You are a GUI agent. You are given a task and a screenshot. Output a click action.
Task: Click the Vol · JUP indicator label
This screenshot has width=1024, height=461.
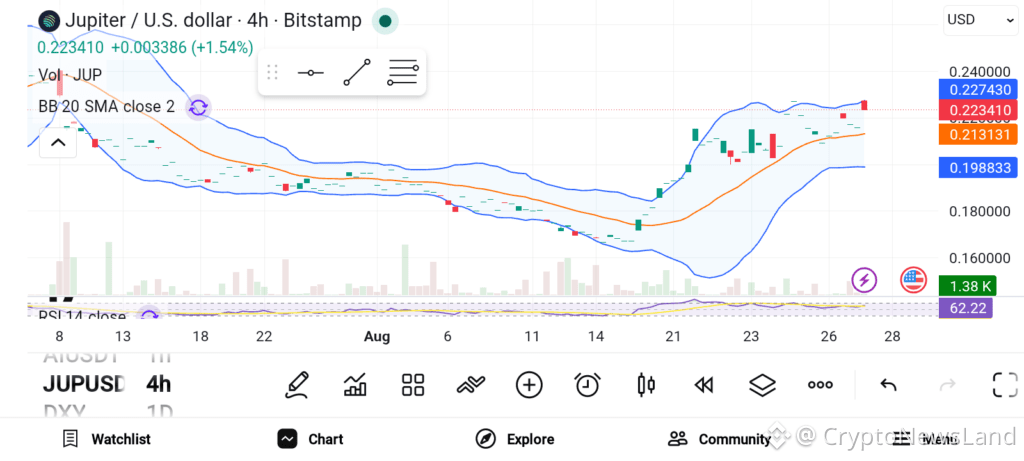coord(70,74)
